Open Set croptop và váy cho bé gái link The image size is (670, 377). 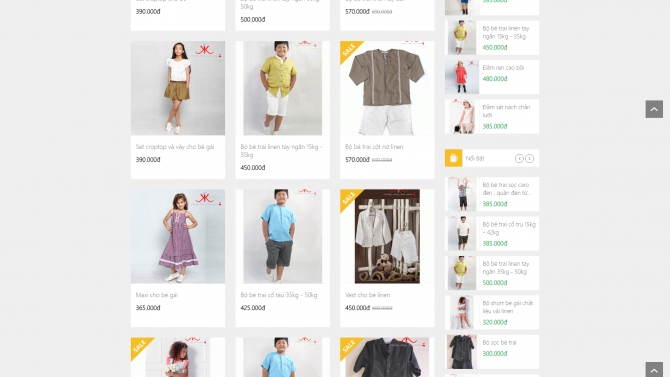(175, 147)
